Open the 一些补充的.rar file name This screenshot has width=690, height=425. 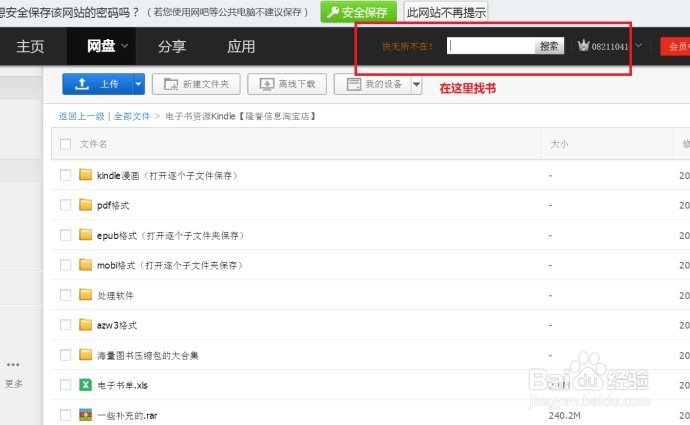point(127,415)
